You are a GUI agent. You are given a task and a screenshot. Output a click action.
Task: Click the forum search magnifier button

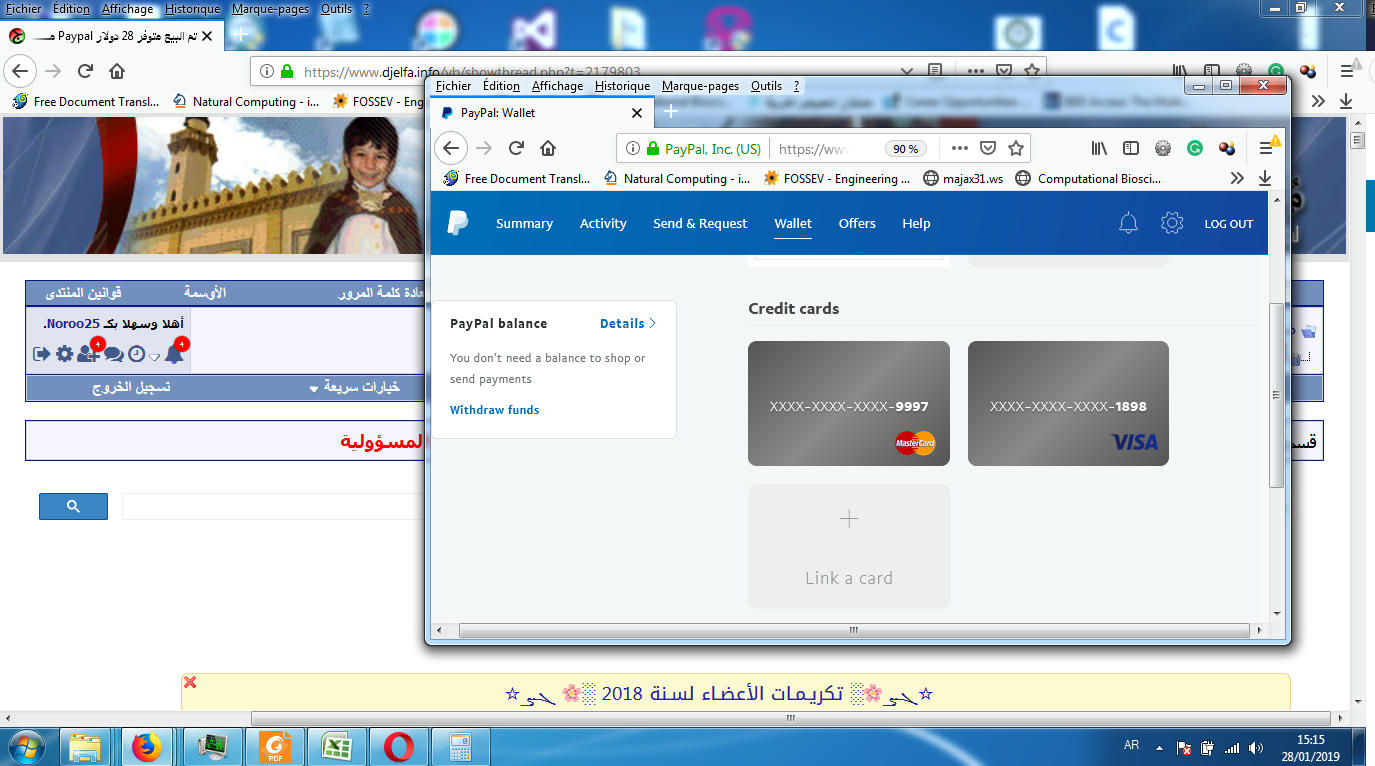pyautogui.click(x=73, y=506)
